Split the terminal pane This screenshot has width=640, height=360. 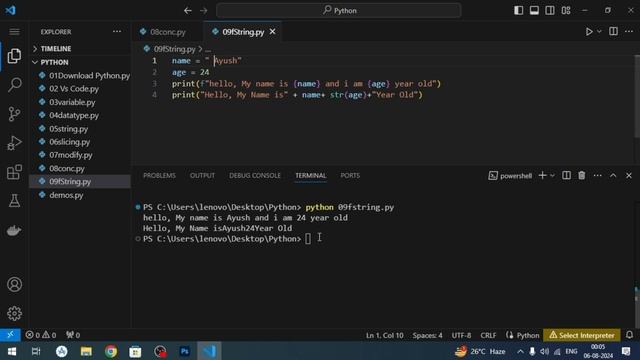(x=566, y=175)
